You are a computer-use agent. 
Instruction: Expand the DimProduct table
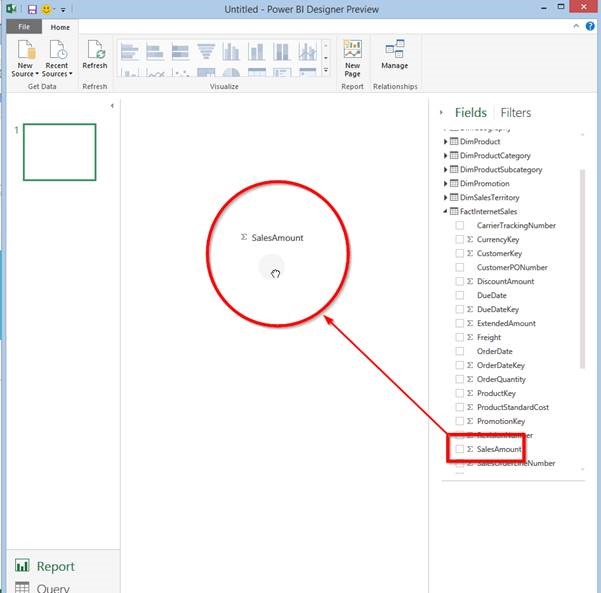click(445, 141)
